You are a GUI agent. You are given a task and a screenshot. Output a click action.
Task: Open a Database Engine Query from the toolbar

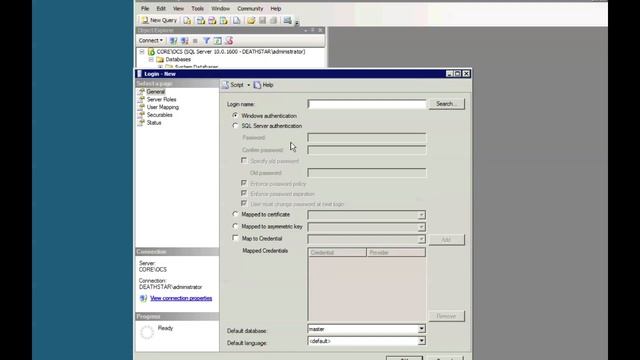[x=187, y=20]
